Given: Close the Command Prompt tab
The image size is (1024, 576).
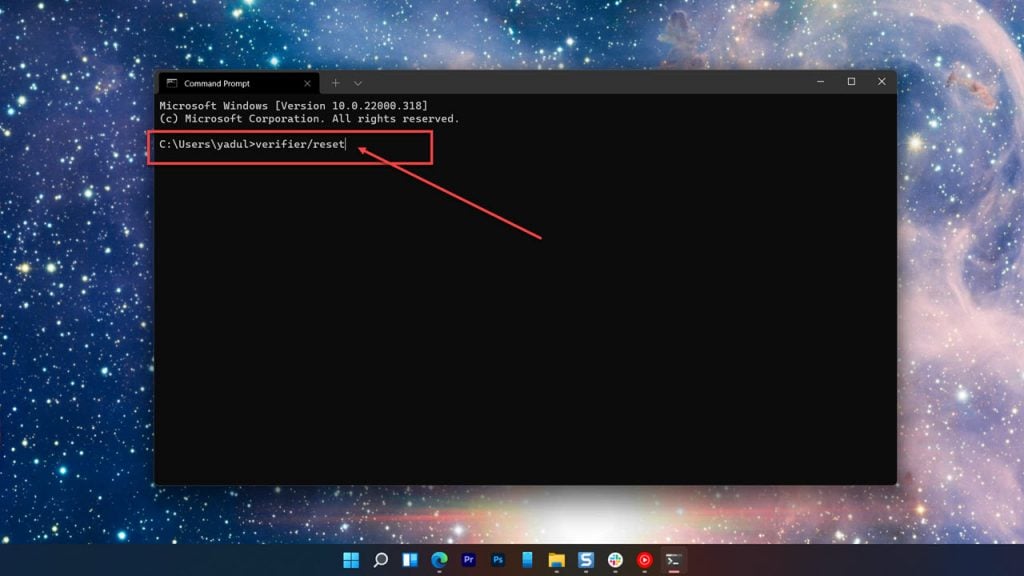Looking at the screenshot, I should pyautogui.click(x=307, y=84).
